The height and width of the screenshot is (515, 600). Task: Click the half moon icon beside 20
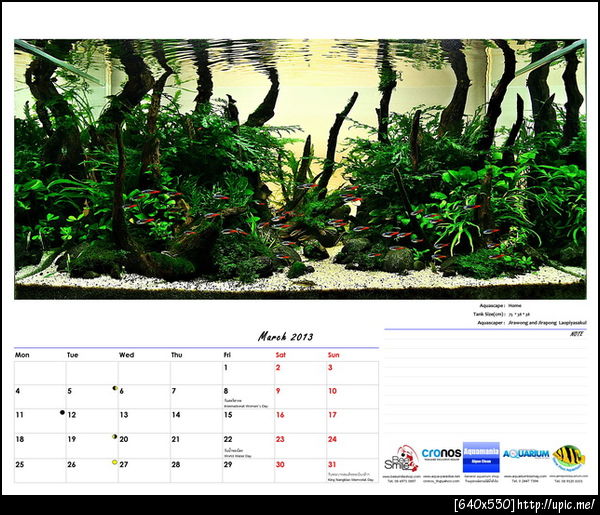click(114, 436)
